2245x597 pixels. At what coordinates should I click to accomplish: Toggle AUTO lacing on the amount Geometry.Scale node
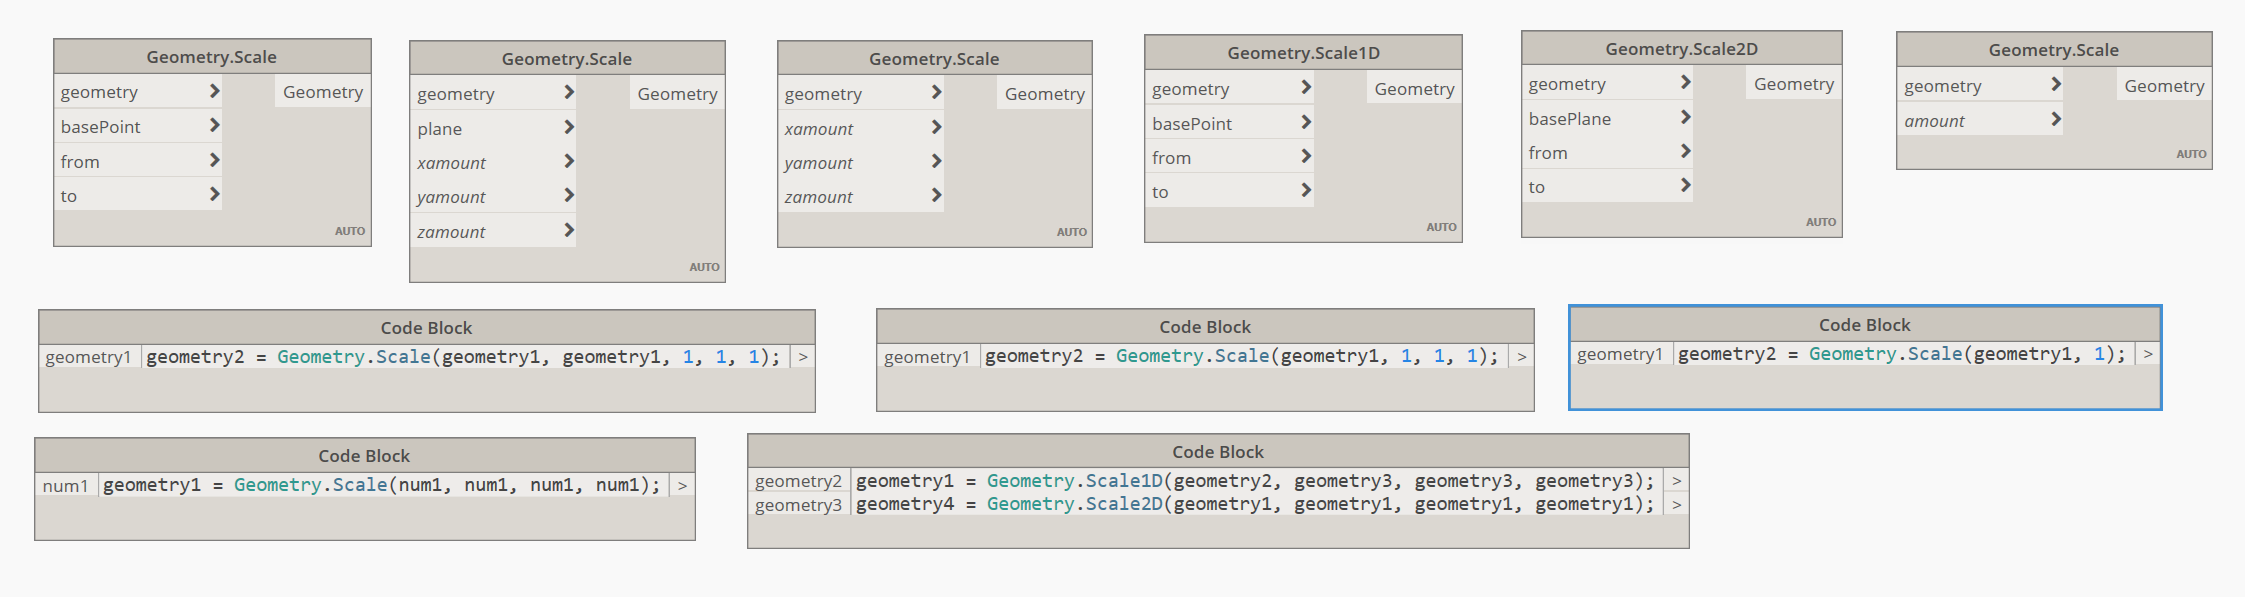coord(2190,154)
